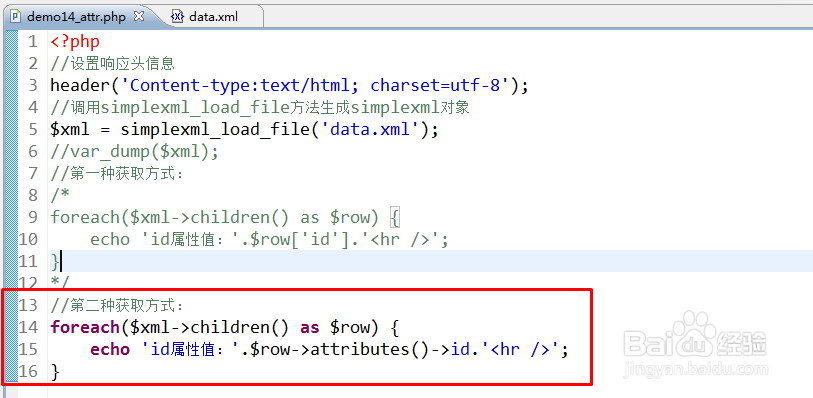Click the XML file icon on data.xml tab
The height and width of the screenshot is (398, 813).
pyautogui.click(x=177, y=17)
